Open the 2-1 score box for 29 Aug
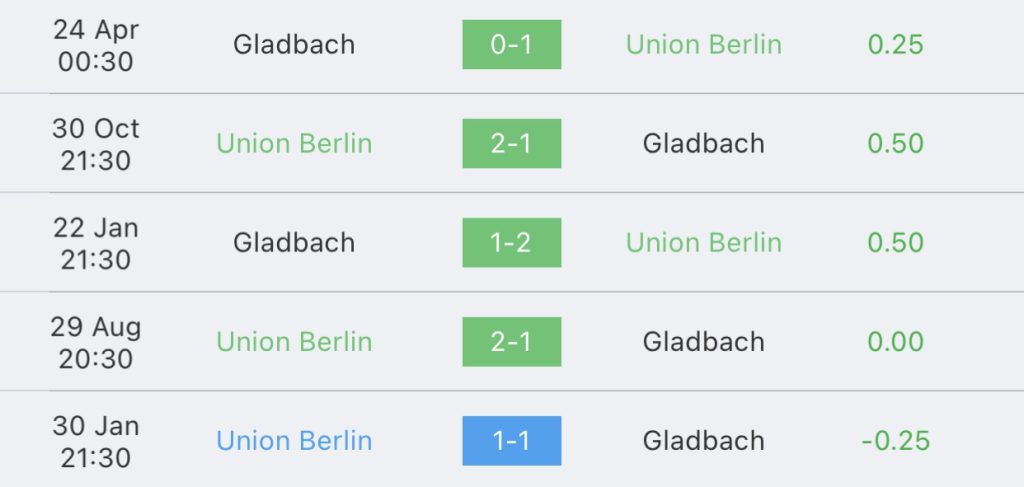The image size is (1024, 487). [511, 342]
